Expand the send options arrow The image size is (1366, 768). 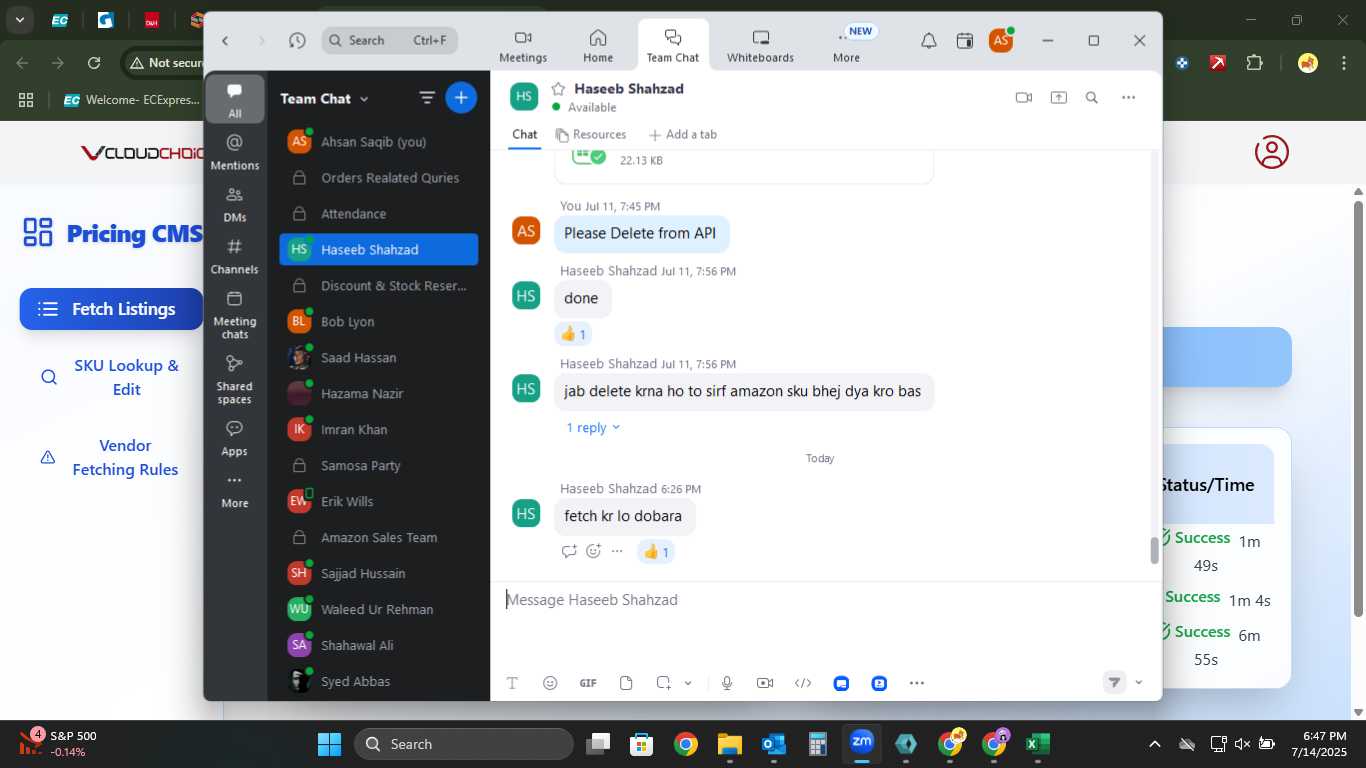[1139, 683]
